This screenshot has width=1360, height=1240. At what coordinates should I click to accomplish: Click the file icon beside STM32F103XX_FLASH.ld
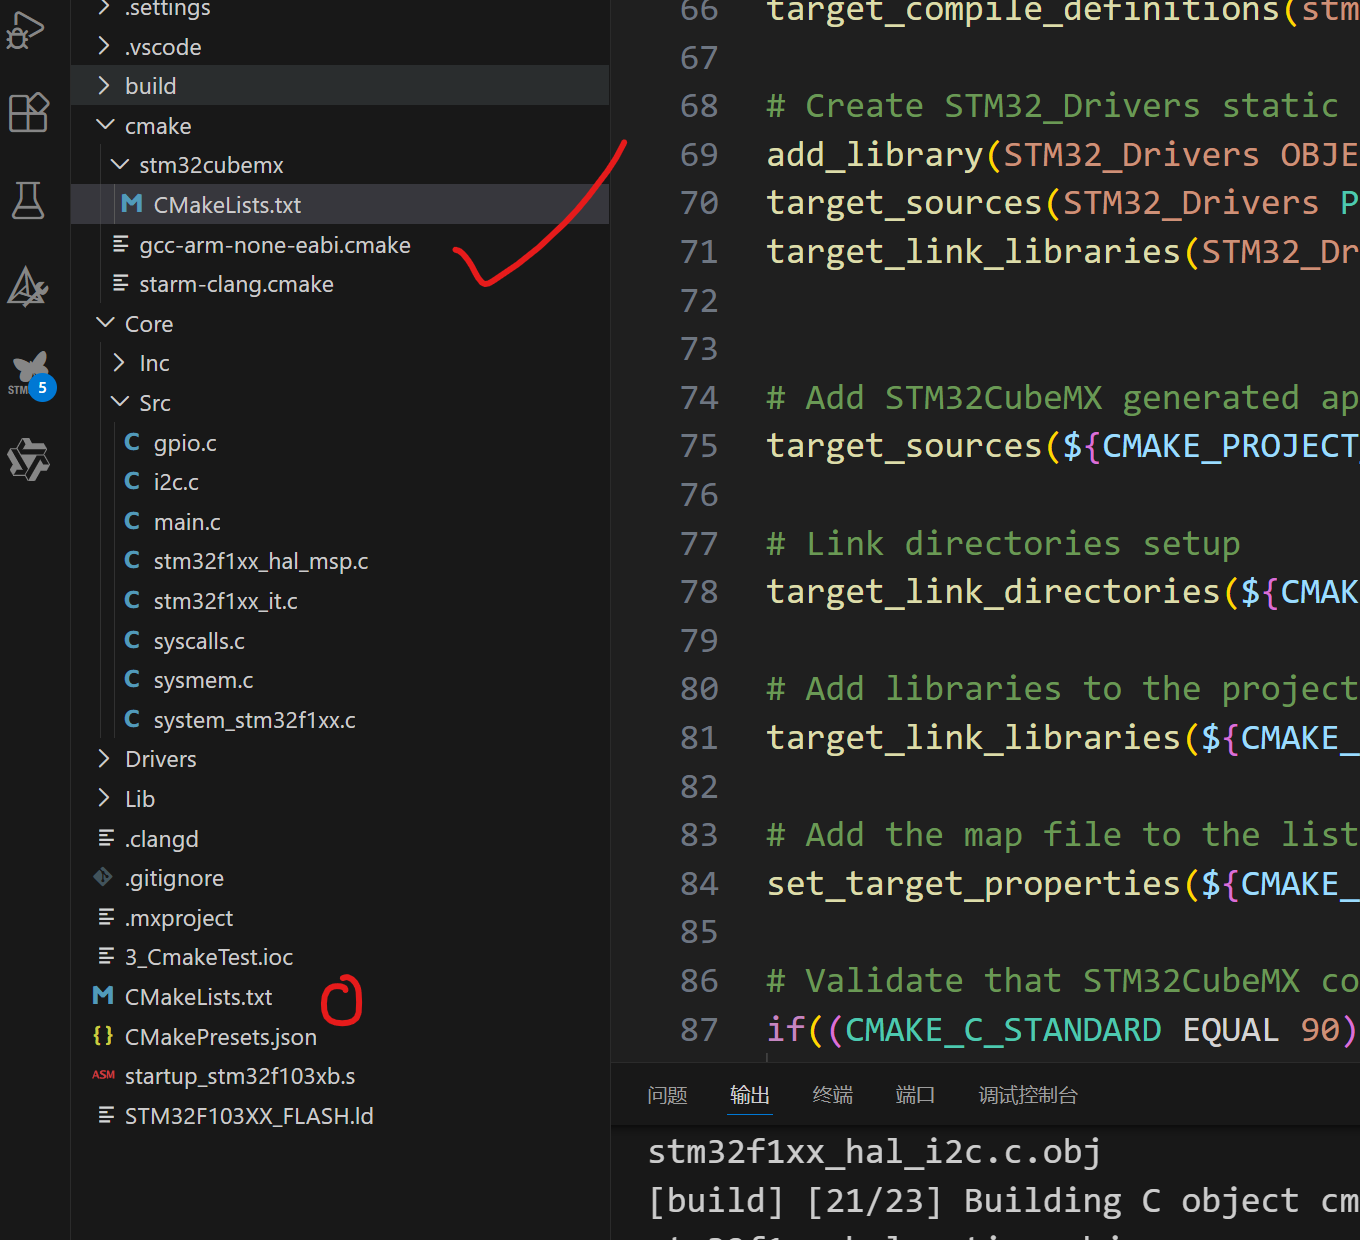(106, 1114)
